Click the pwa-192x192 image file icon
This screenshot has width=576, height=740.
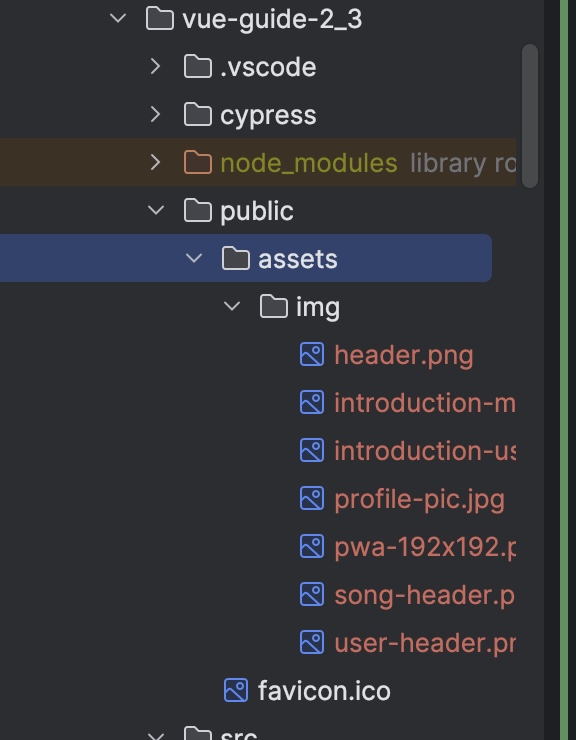tap(312, 547)
